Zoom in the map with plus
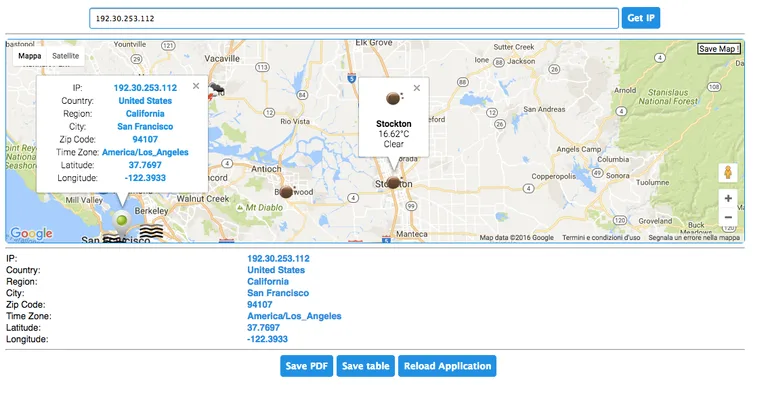The height and width of the screenshot is (398, 768). point(728,198)
